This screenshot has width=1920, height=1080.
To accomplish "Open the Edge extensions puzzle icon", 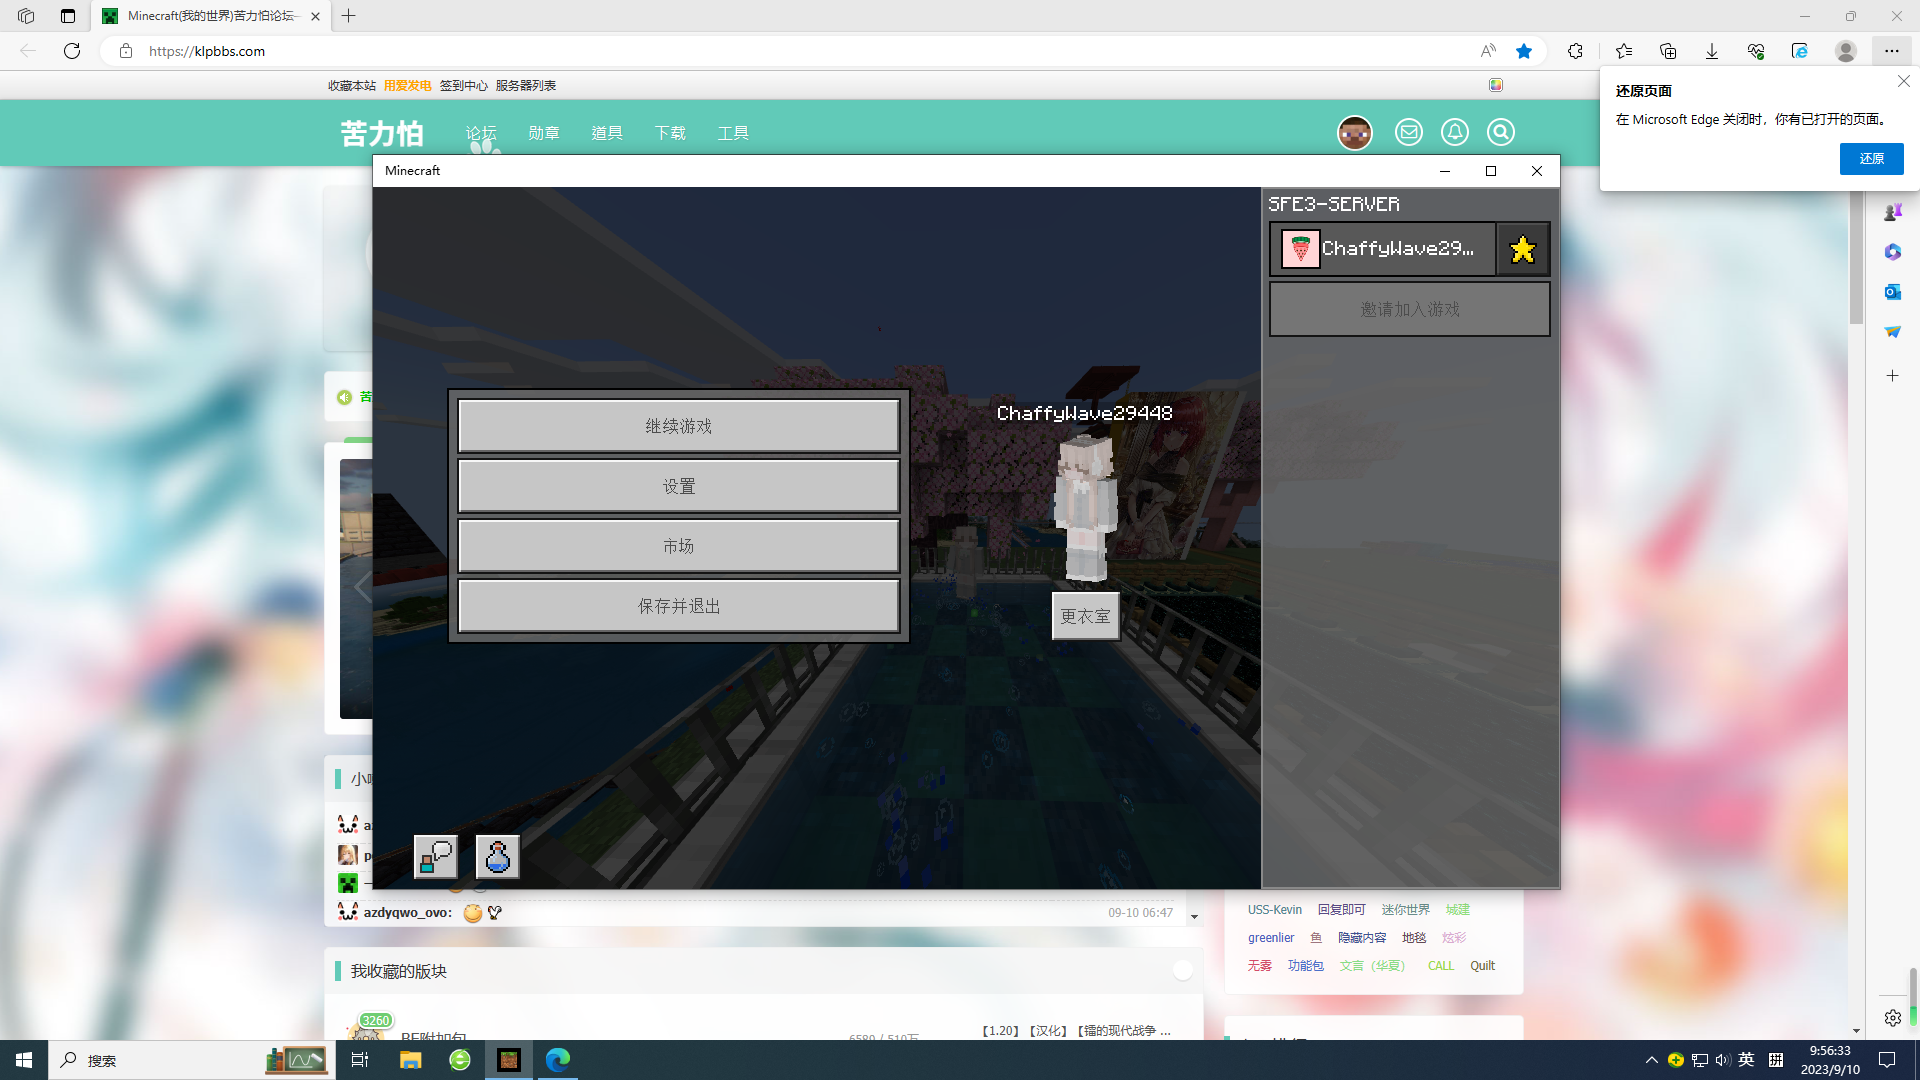I will [x=1575, y=51].
